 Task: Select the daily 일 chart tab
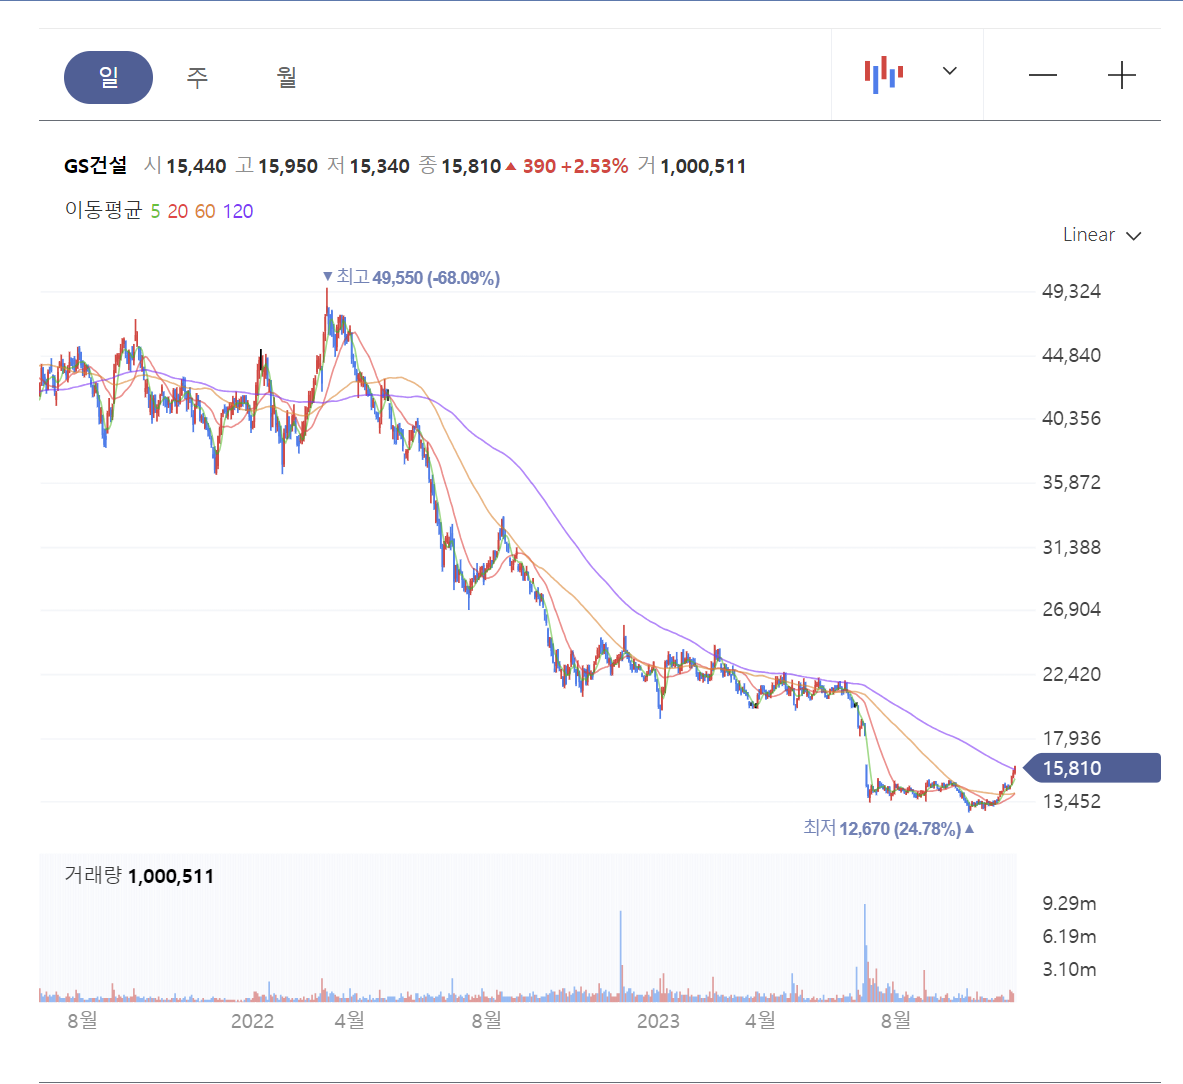coord(108,77)
